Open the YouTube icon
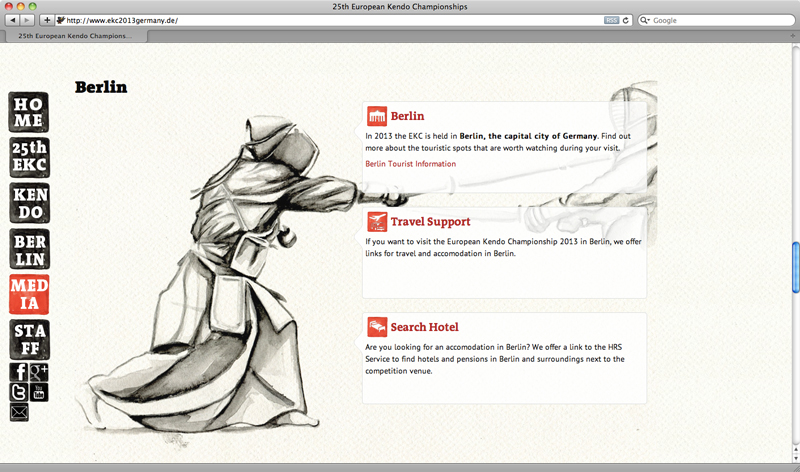The width and height of the screenshot is (800, 472). [39, 392]
